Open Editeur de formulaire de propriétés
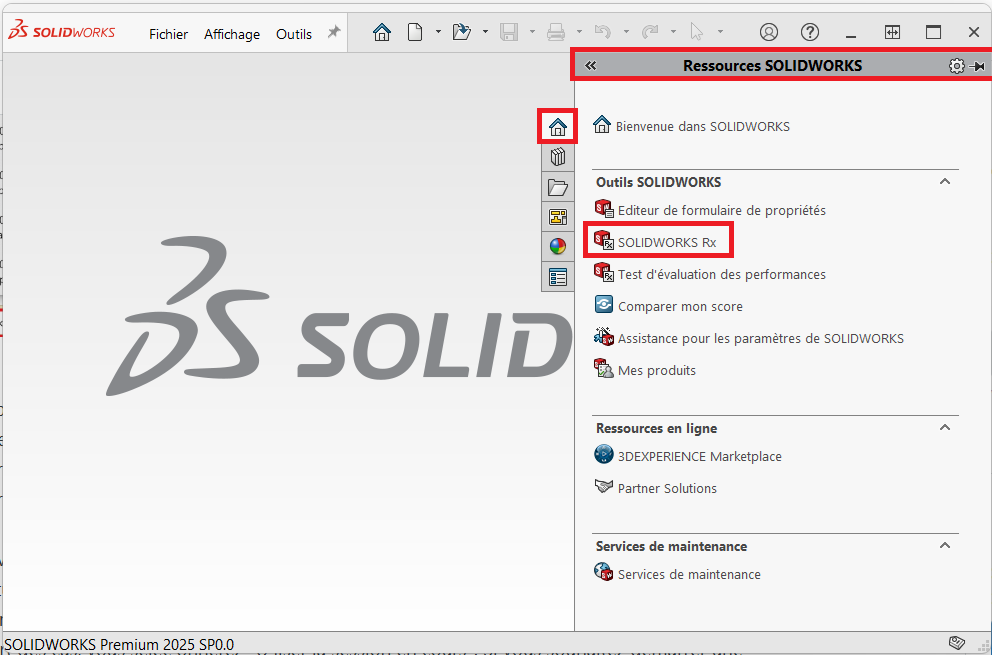This screenshot has height=655, width=992. 710,209
